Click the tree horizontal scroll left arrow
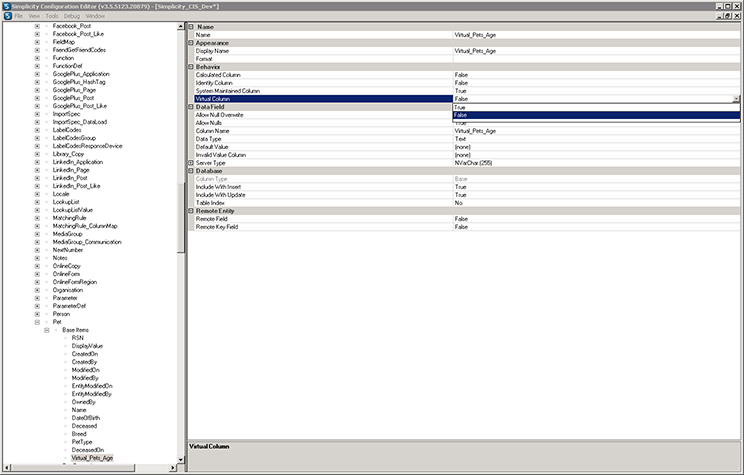 [7, 468]
